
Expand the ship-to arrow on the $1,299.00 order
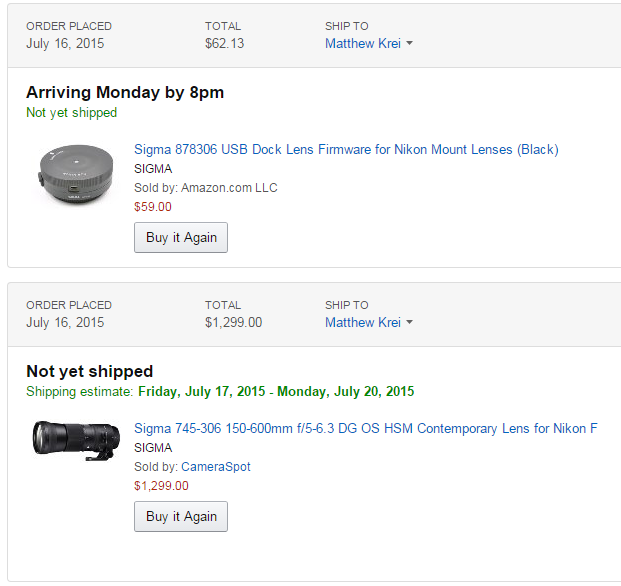point(410,323)
